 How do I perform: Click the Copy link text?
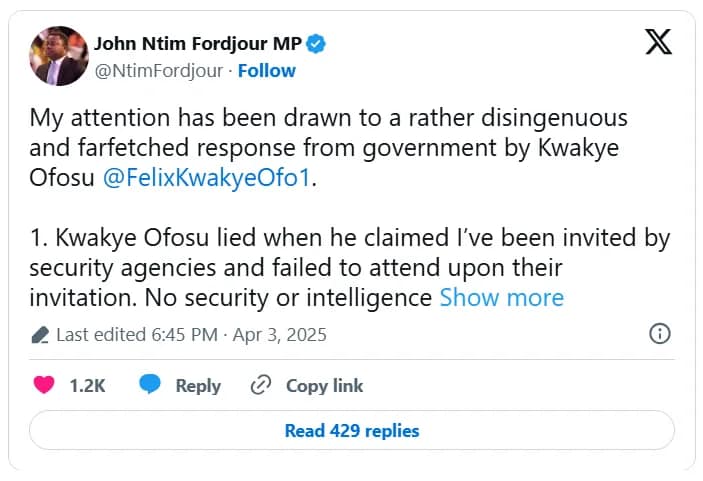[x=324, y=385]
